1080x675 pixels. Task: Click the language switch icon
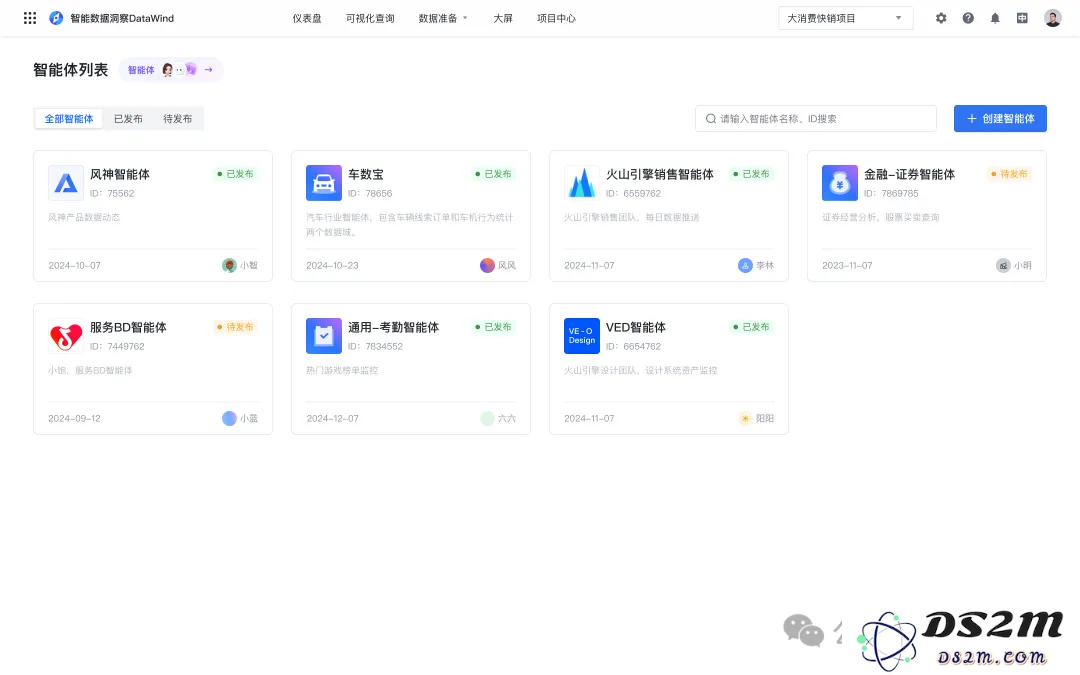tap(1022, 18)
